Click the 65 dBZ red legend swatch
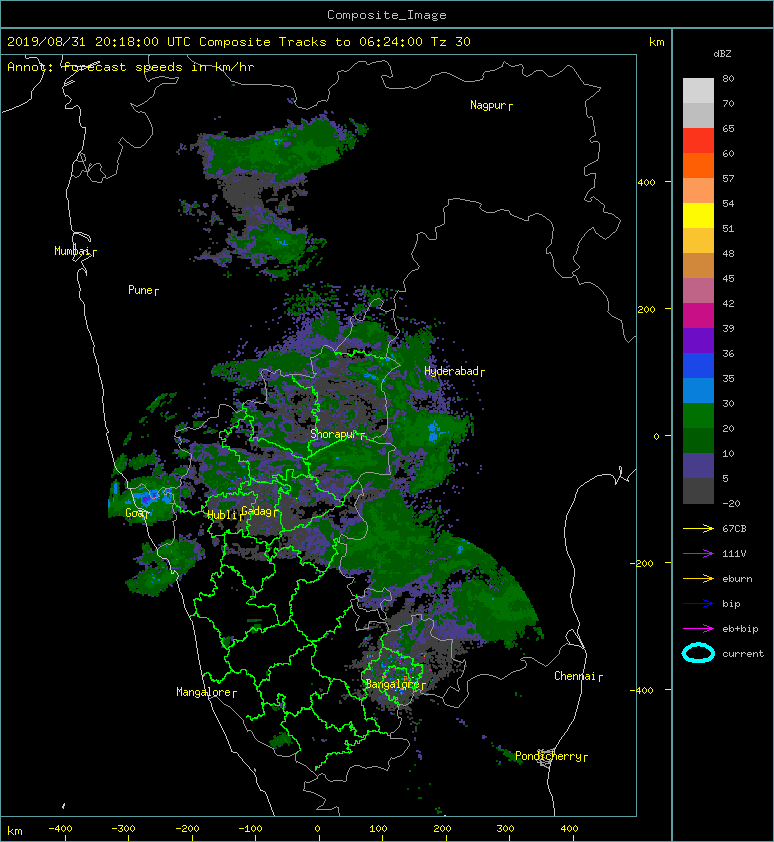The width and height of the screenshot is (774, 842). pyautogui.click(x=698, y=141)
